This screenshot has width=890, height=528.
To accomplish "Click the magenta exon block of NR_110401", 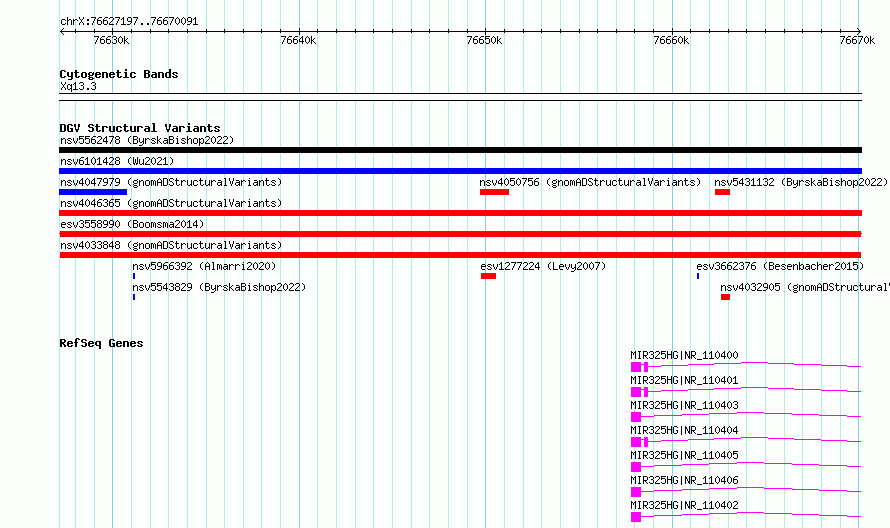I will [x=636, y=392].
